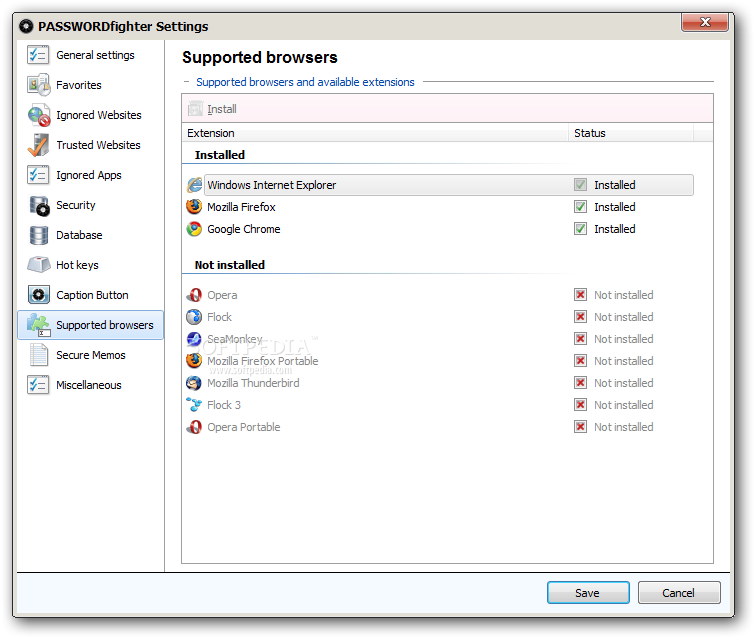The image size is (755, 638).
Task: Select the Google Chrome row text
Action: (244, 229)
